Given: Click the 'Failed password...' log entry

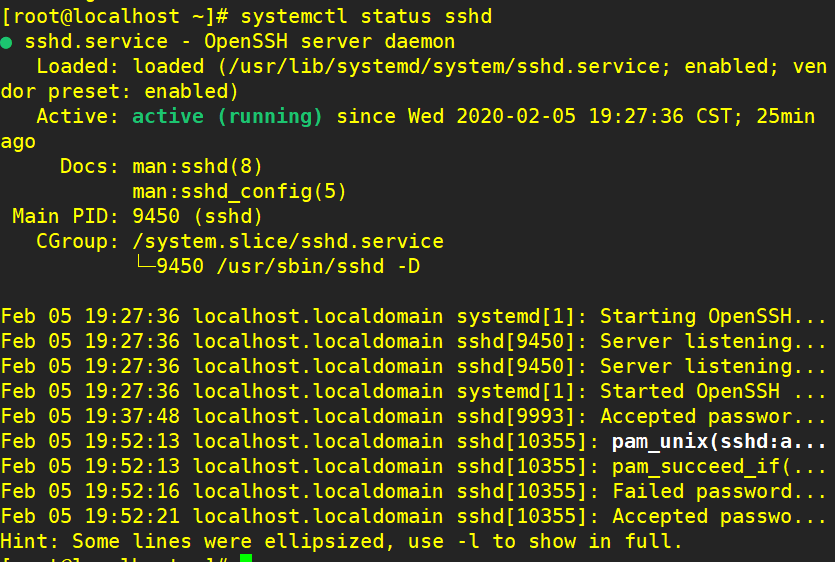Looking at the screenshot, I should click(x=719, y=491).
